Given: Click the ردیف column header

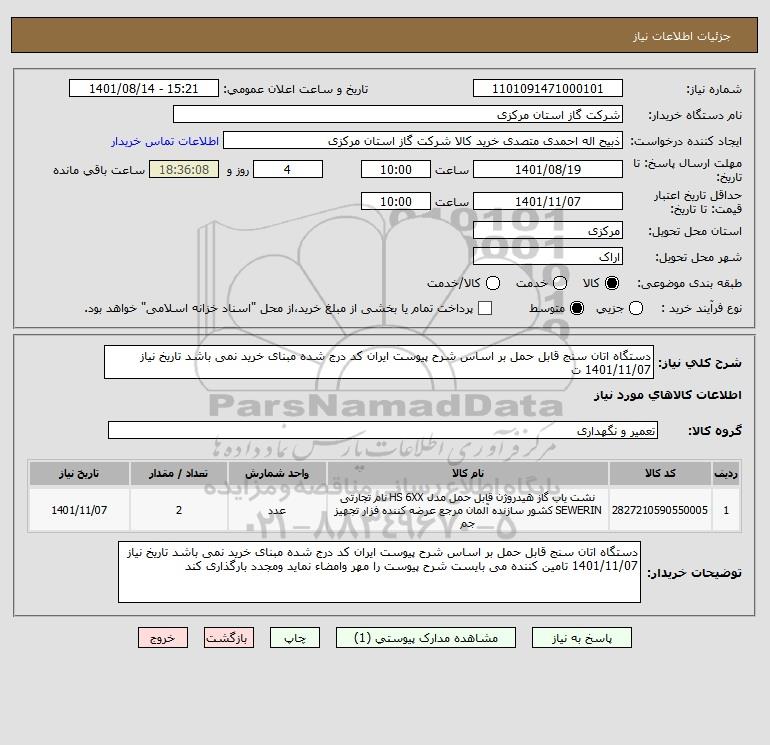Looking at the screenshot, I should point(726,473).
